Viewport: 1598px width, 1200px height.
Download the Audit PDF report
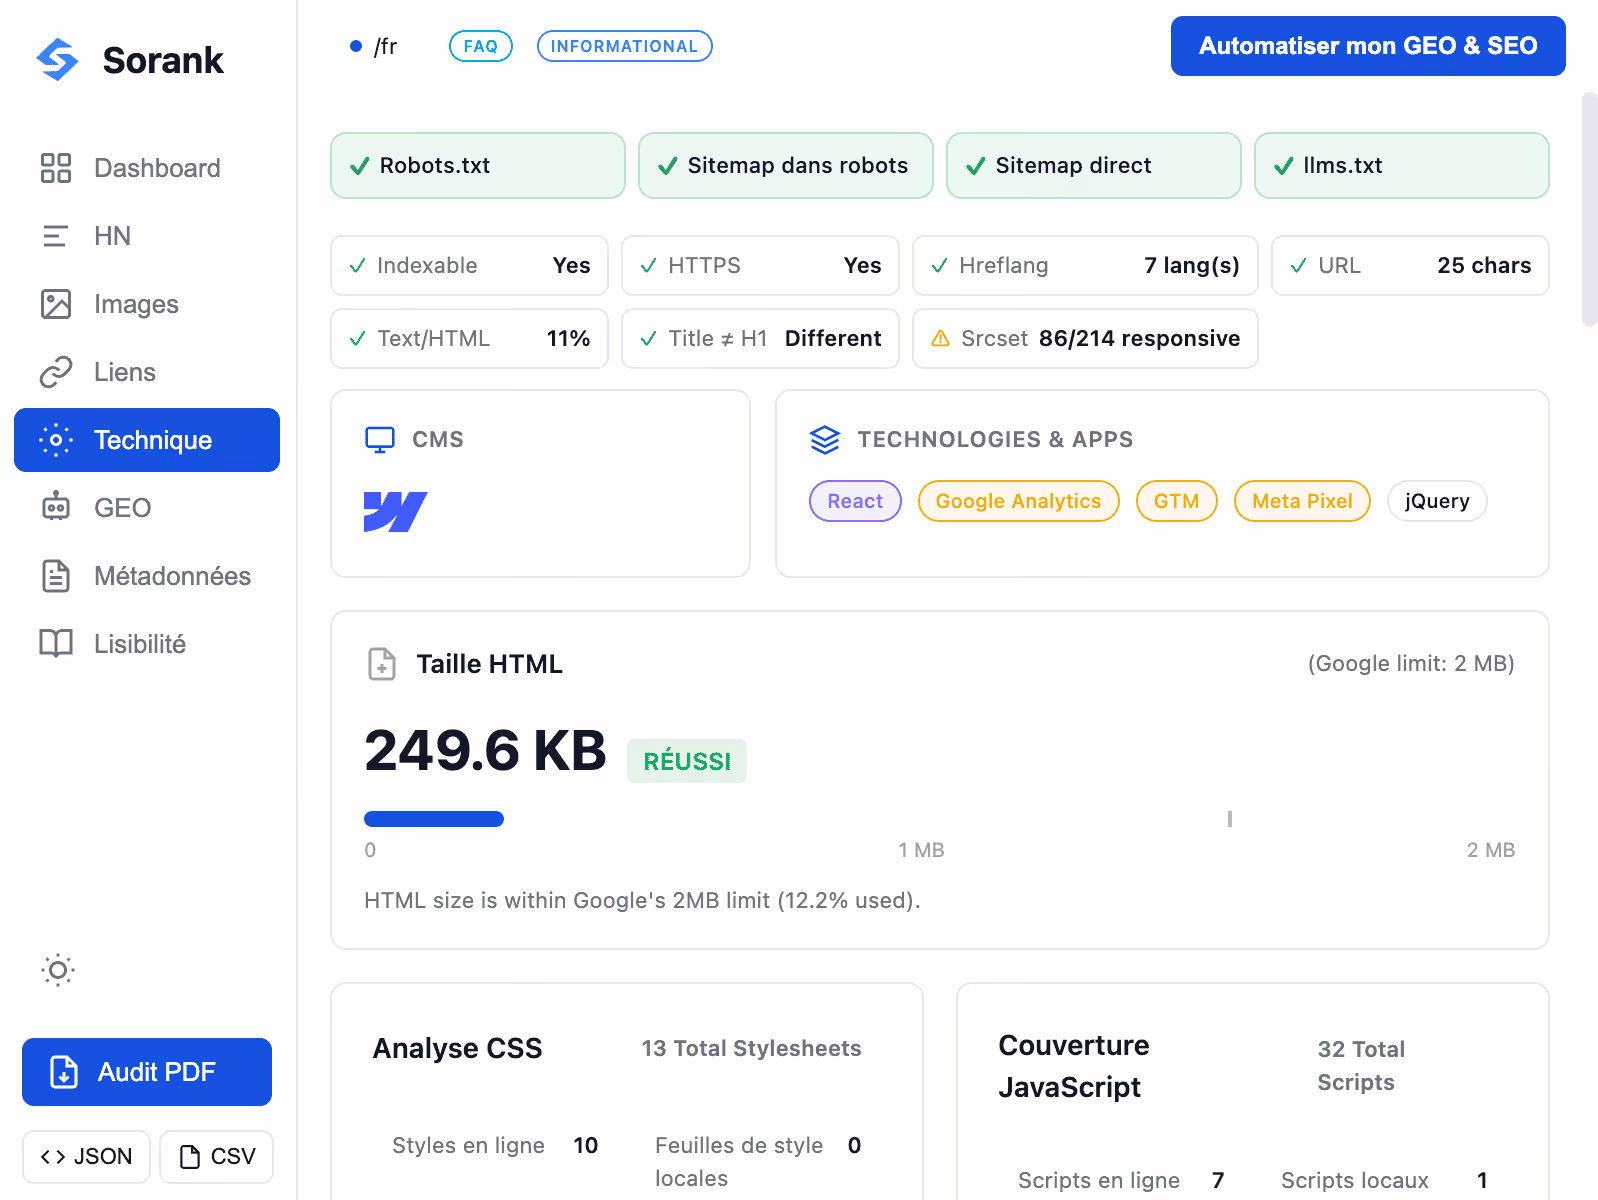coord(147,1072)
